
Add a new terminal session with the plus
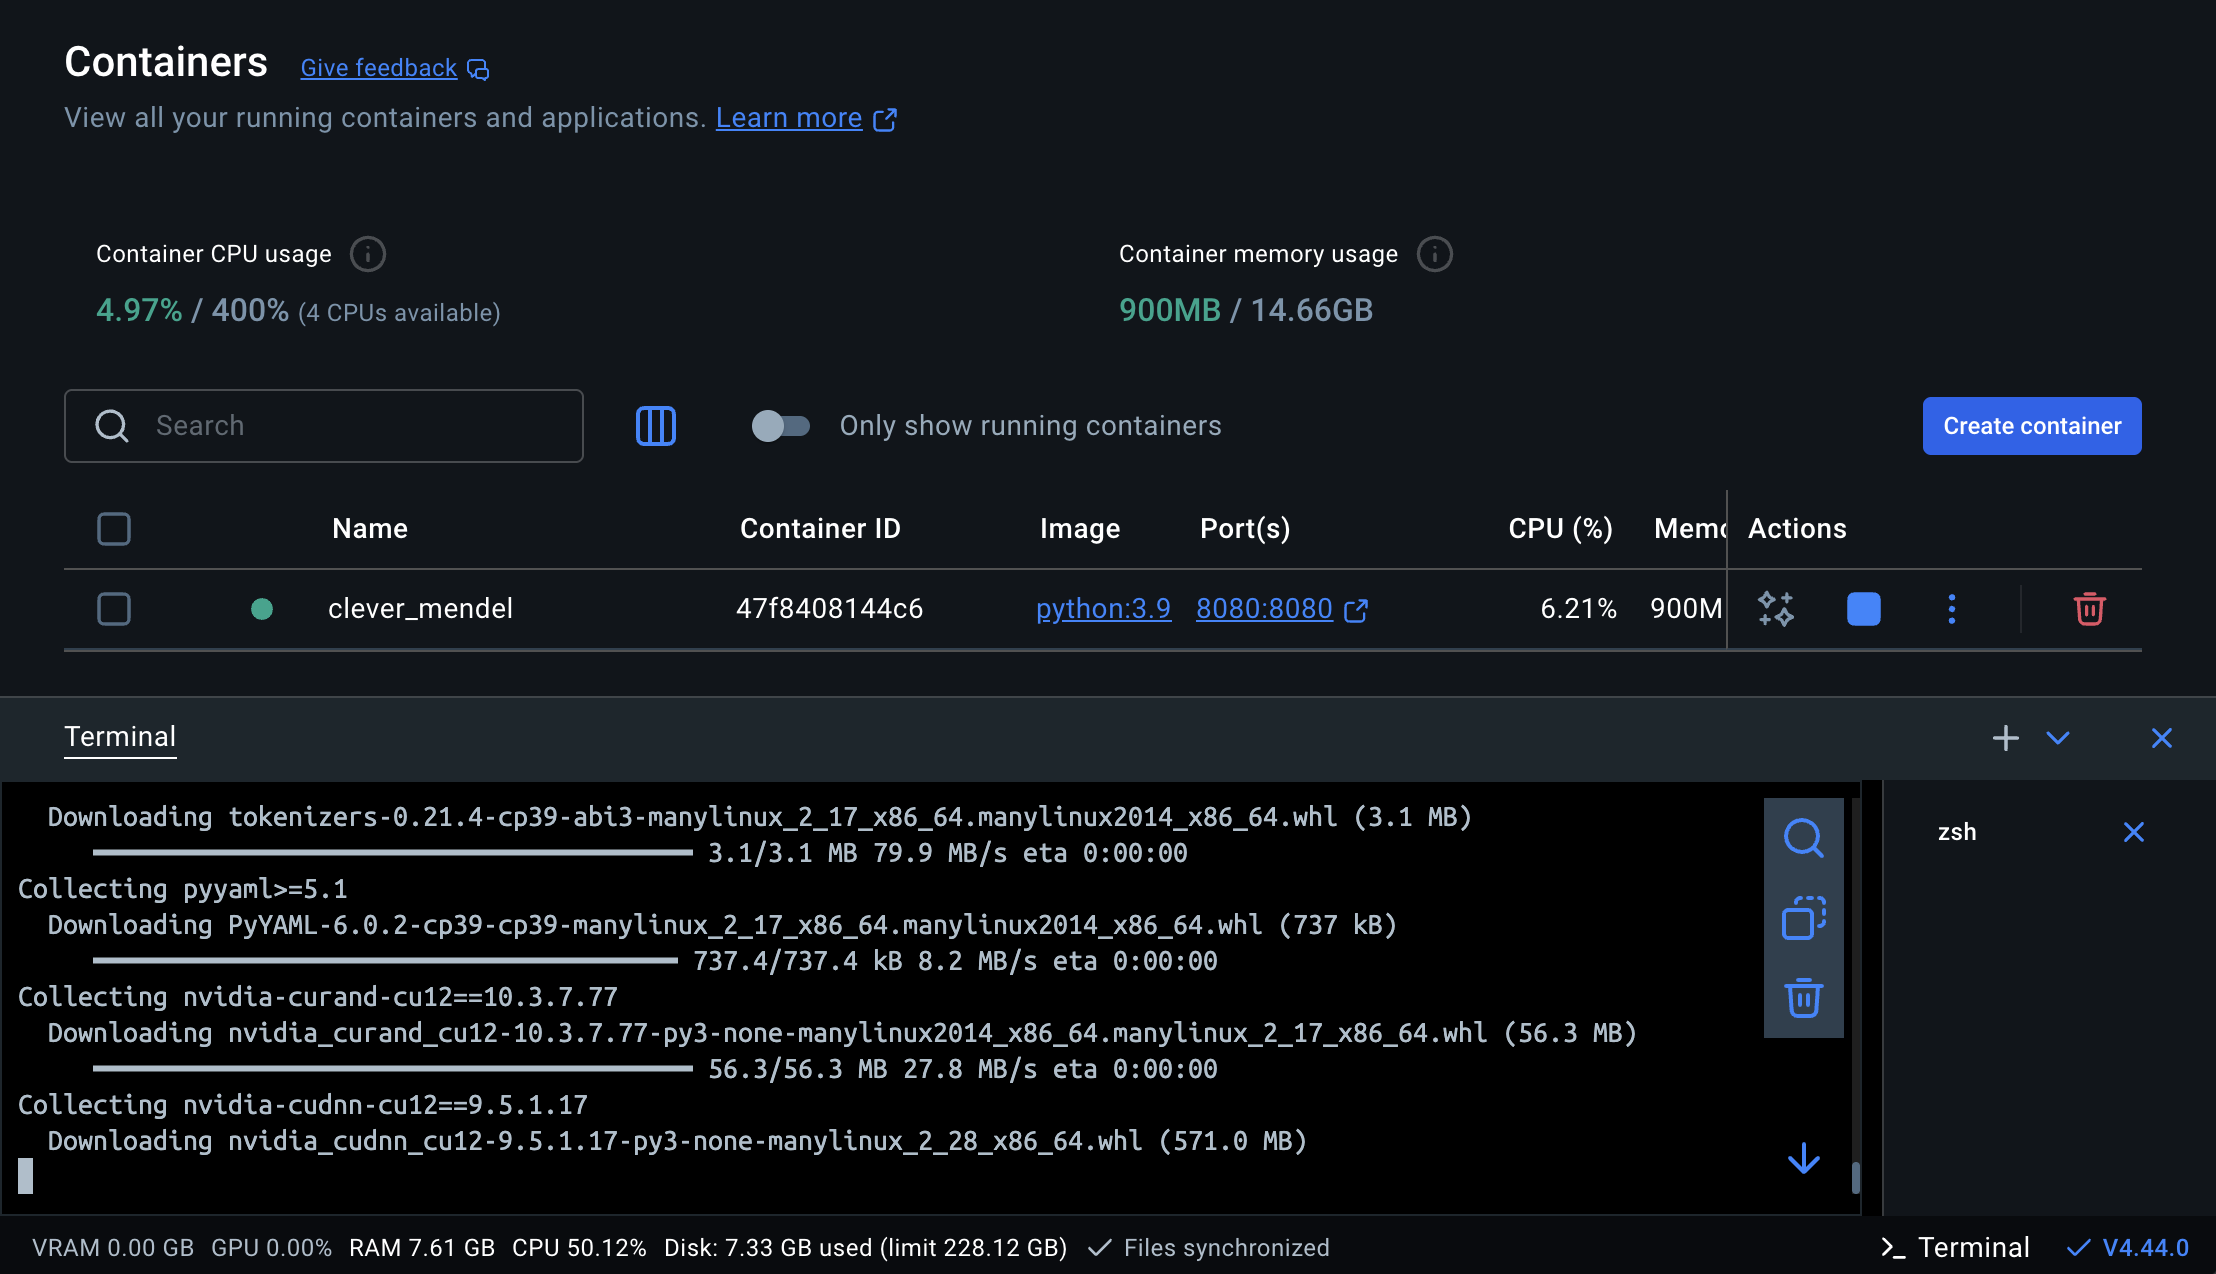tap(2005, 738)
